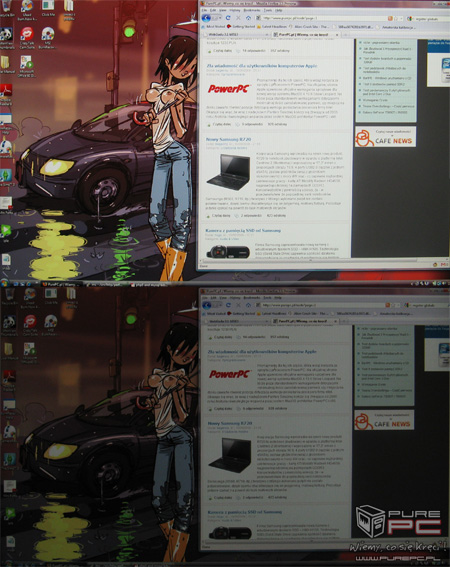Click RSS feed icon in brighter address bar
The height and width of the screenshot is (567, 450).
pyautogui.click(x=390, y=18)
